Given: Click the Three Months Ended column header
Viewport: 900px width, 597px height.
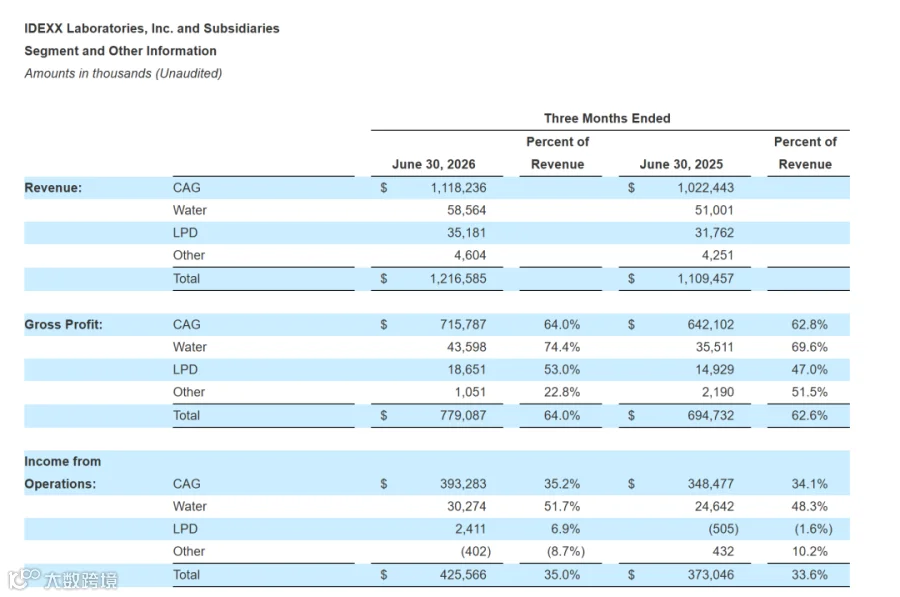Looking at the screenshot, I should pyautogui.click(x=607, y=118).
